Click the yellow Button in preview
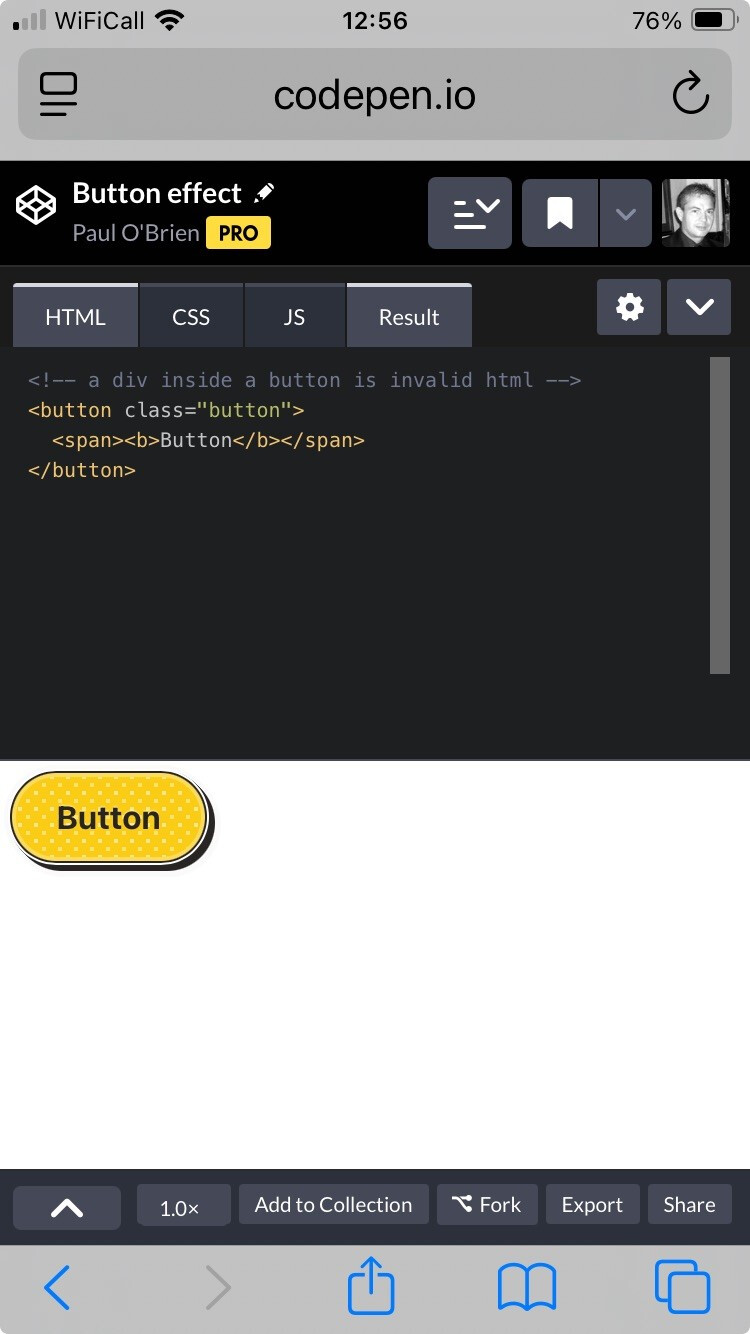This screenshot has height=1334, width=750. [110, 819]
